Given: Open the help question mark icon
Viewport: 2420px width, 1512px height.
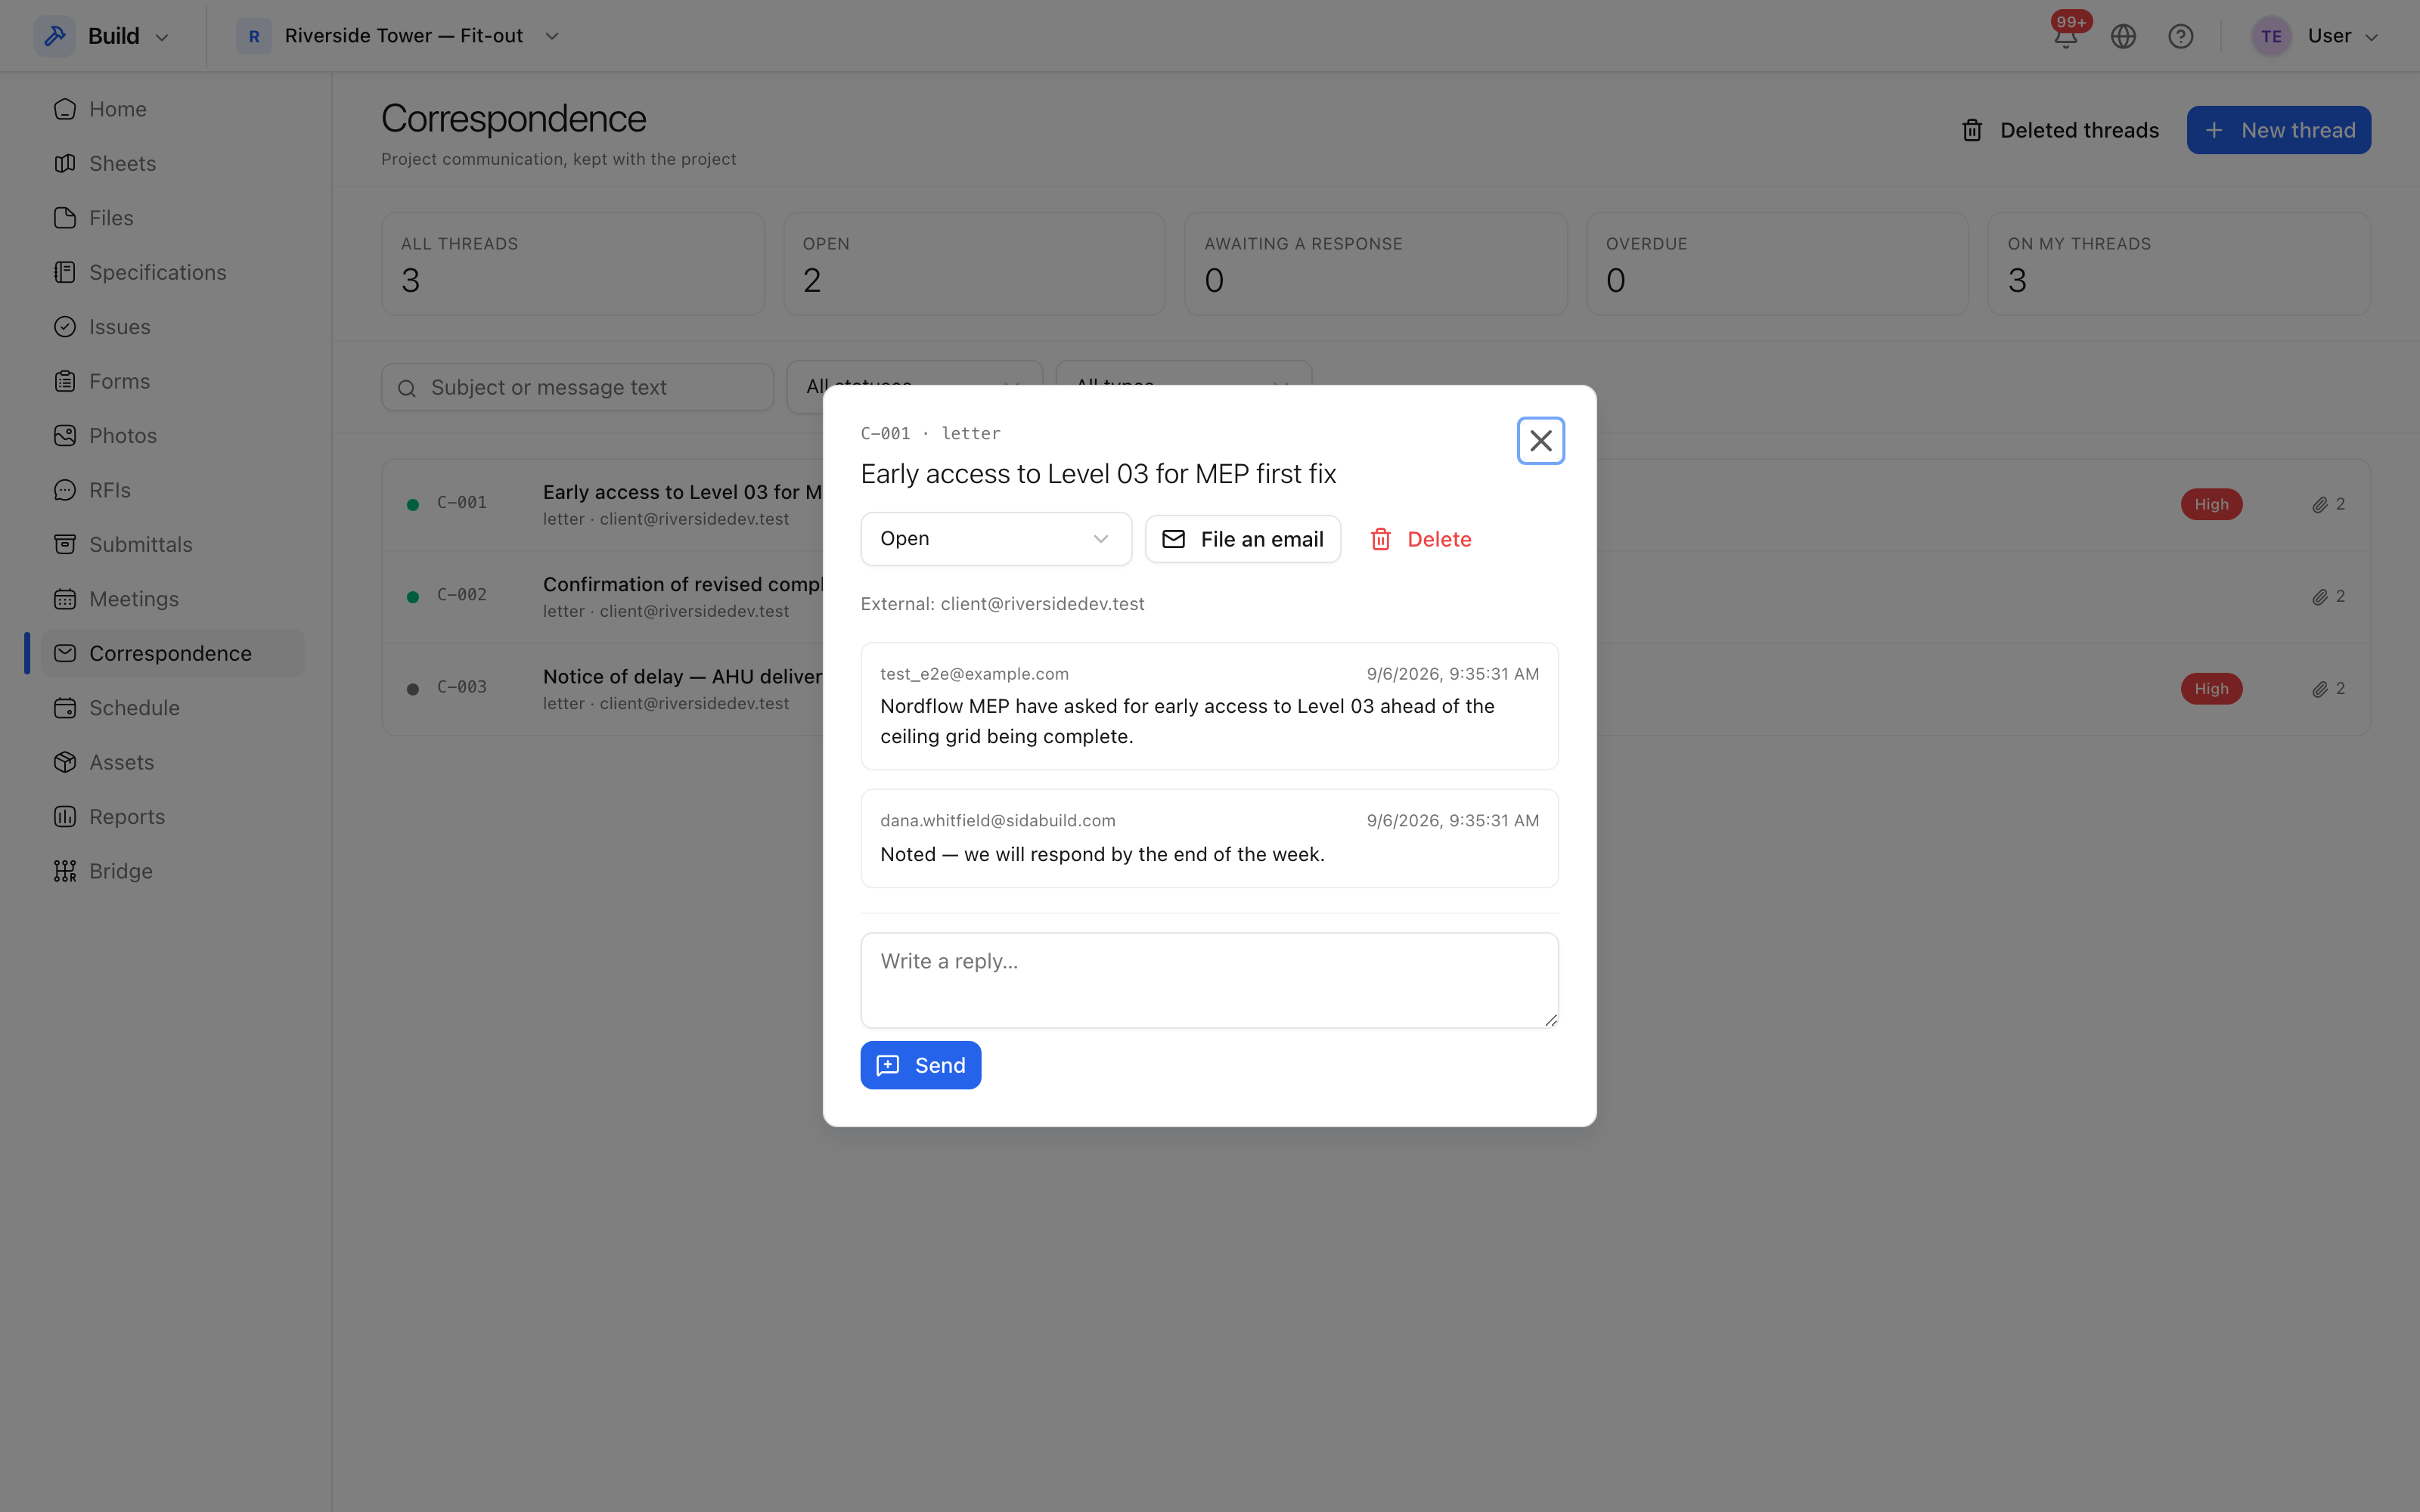Looking at the screenshot, I should tap(2180, 36).
